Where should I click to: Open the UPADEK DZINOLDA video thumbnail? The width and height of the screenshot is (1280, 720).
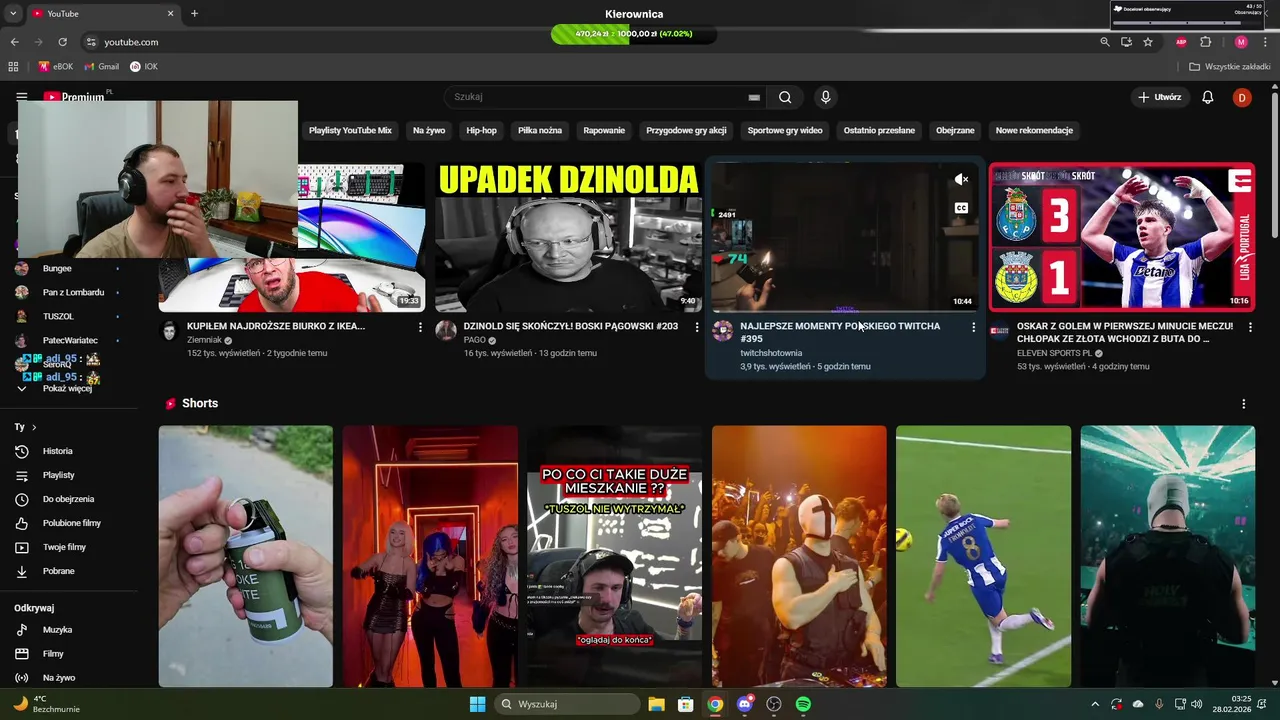click(x=568, y=237)
